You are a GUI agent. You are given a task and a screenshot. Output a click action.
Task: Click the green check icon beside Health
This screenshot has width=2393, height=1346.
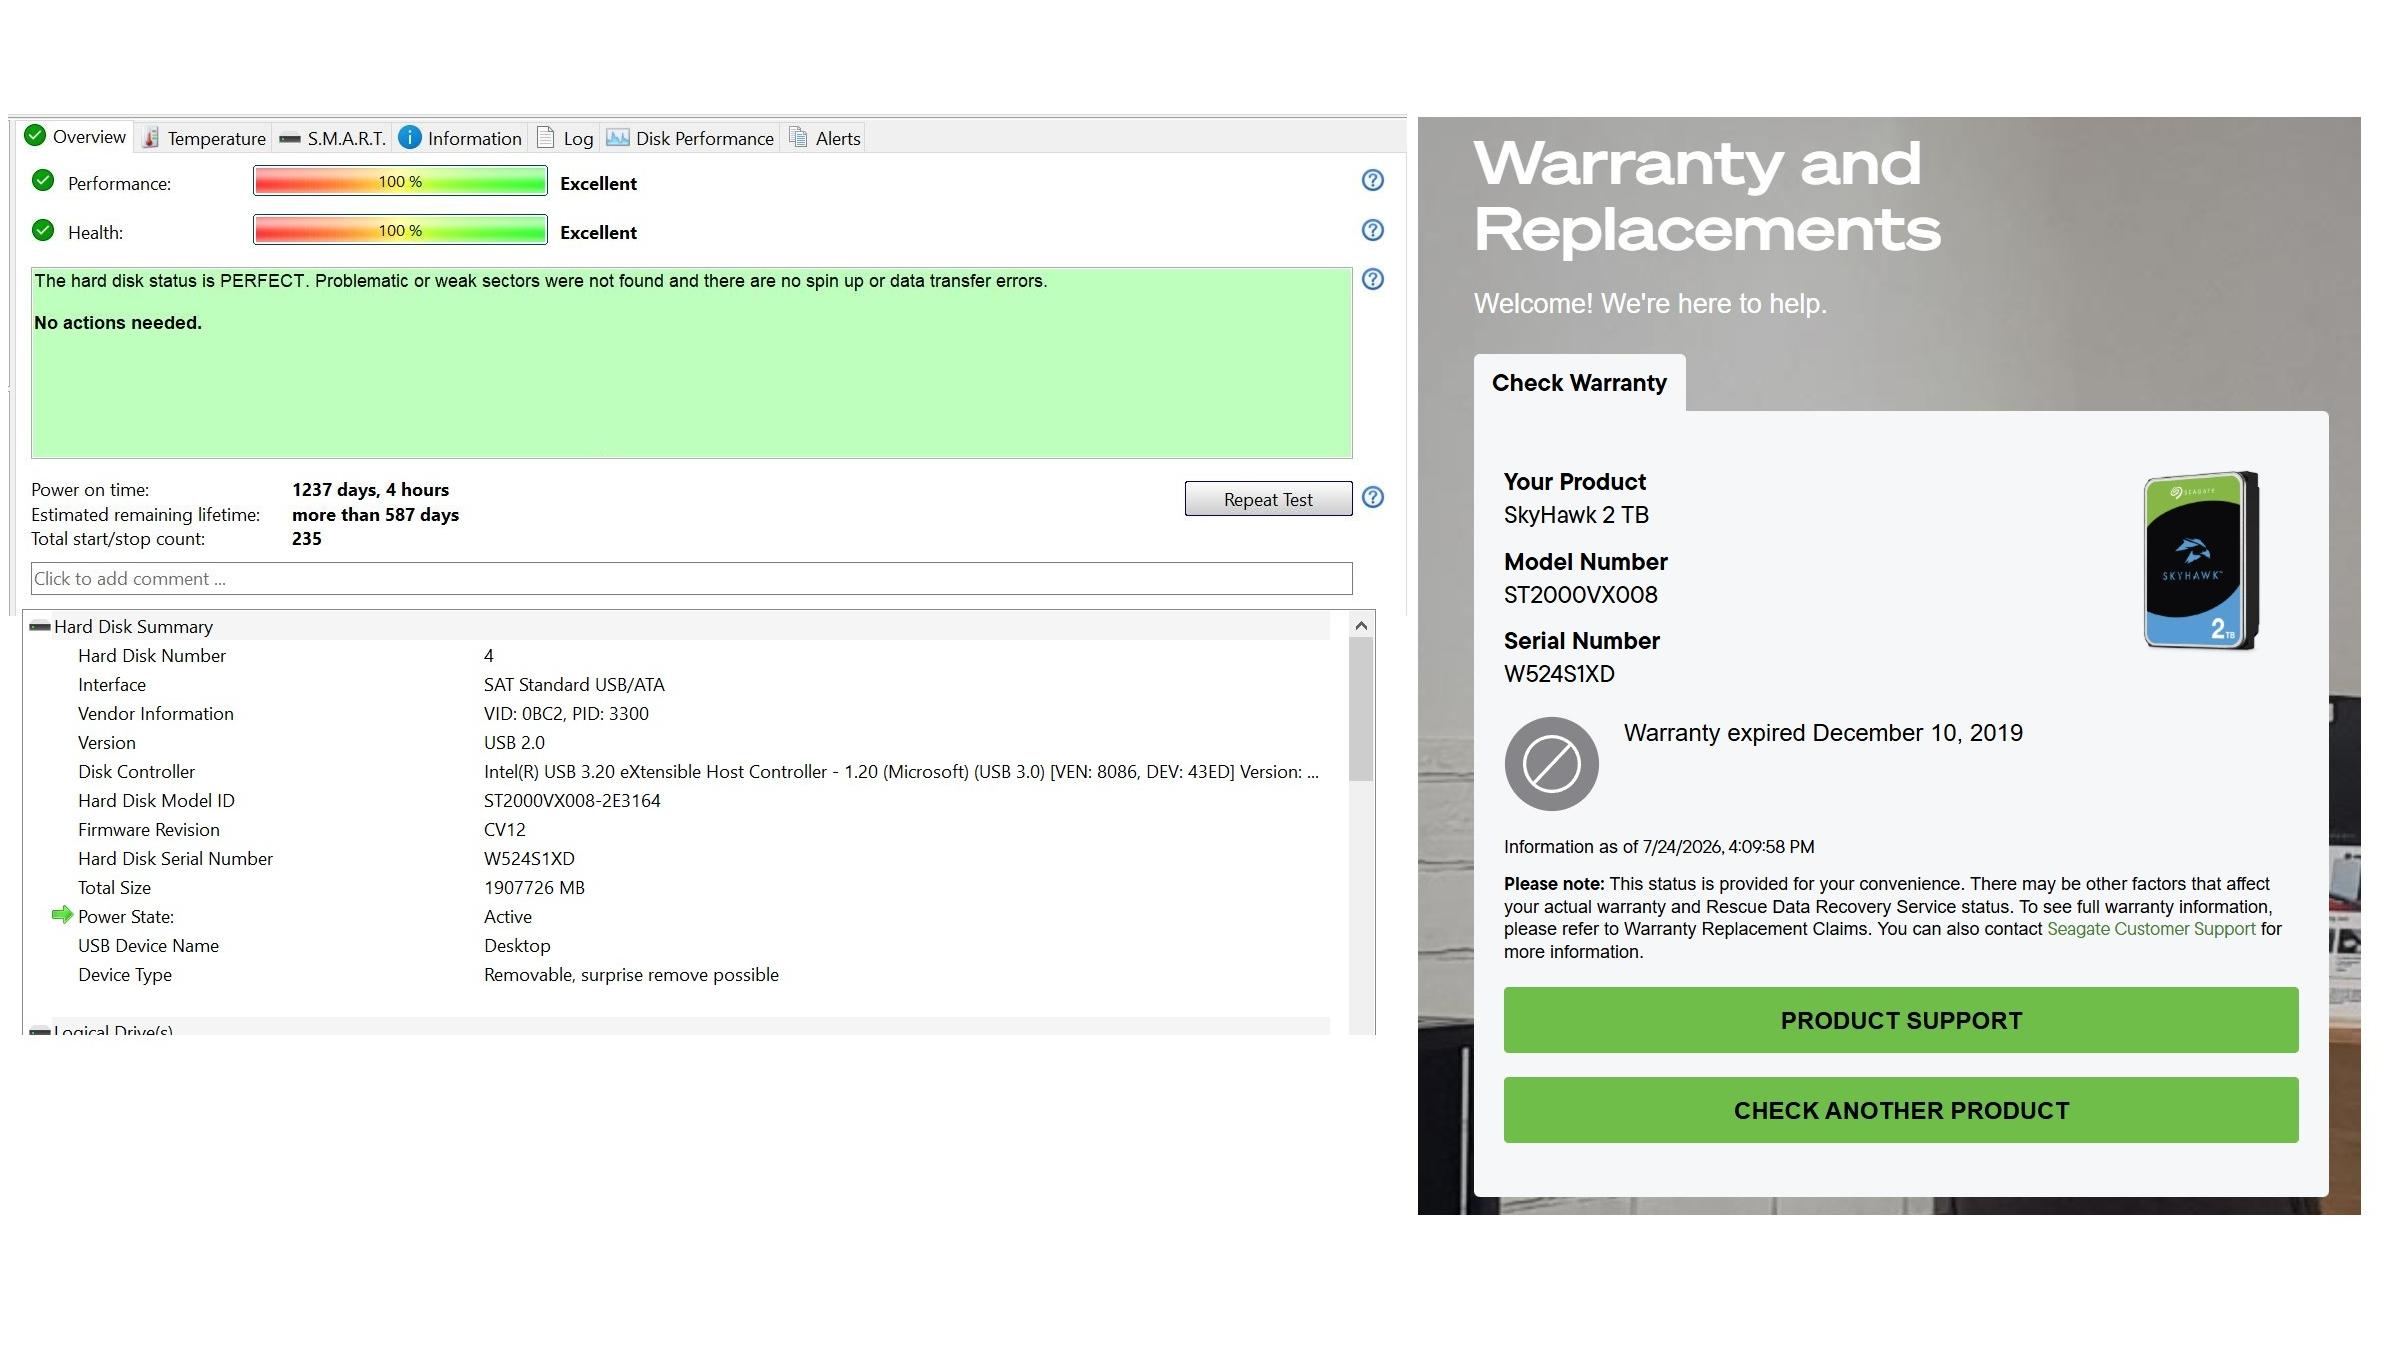click(43, 230)
